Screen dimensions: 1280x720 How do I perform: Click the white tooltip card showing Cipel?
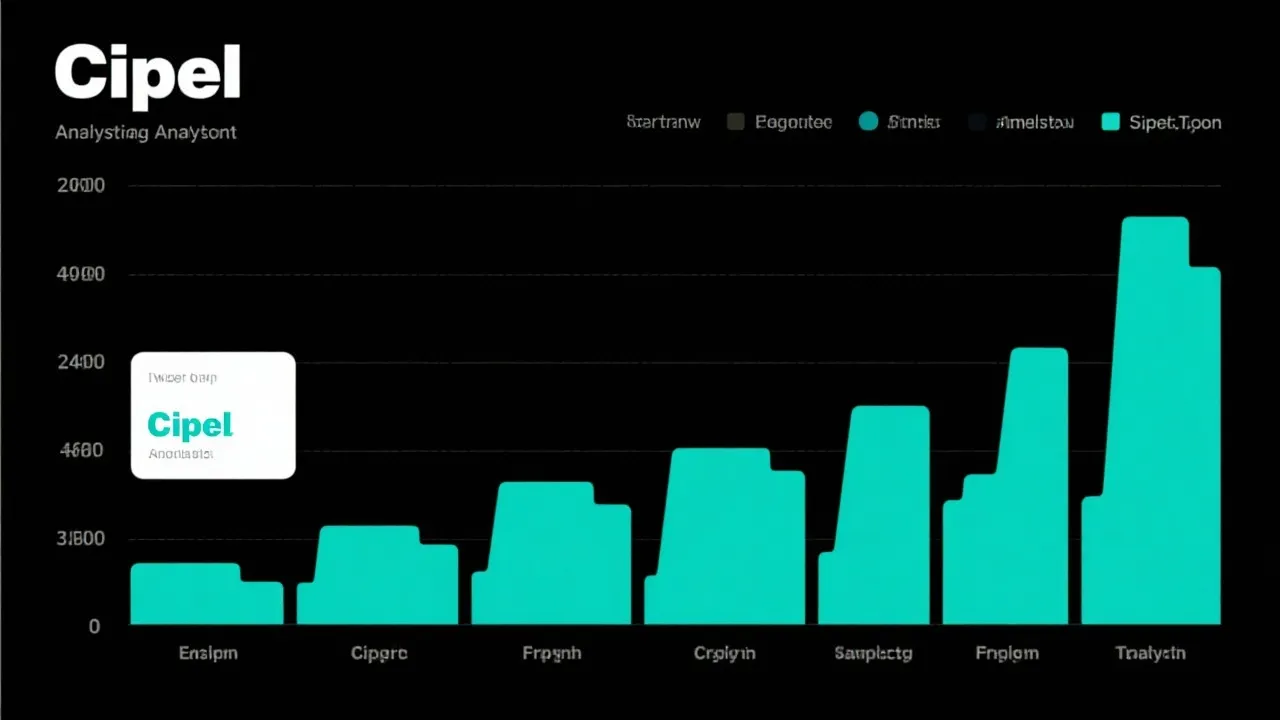[213, 415]
